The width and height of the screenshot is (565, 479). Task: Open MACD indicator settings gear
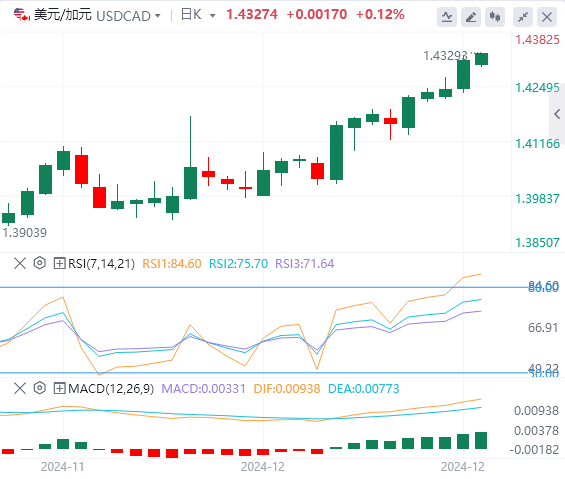tap(40, 388)
